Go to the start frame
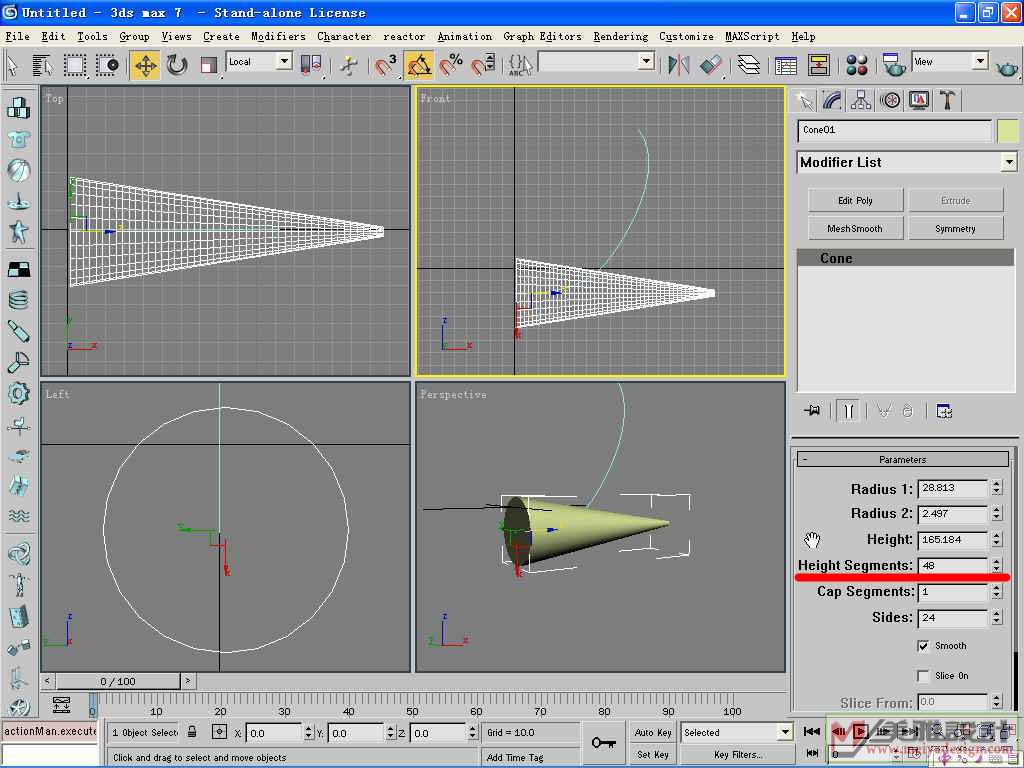The height and width of the screenshot is (768, 1024). [x=812, y=731]
